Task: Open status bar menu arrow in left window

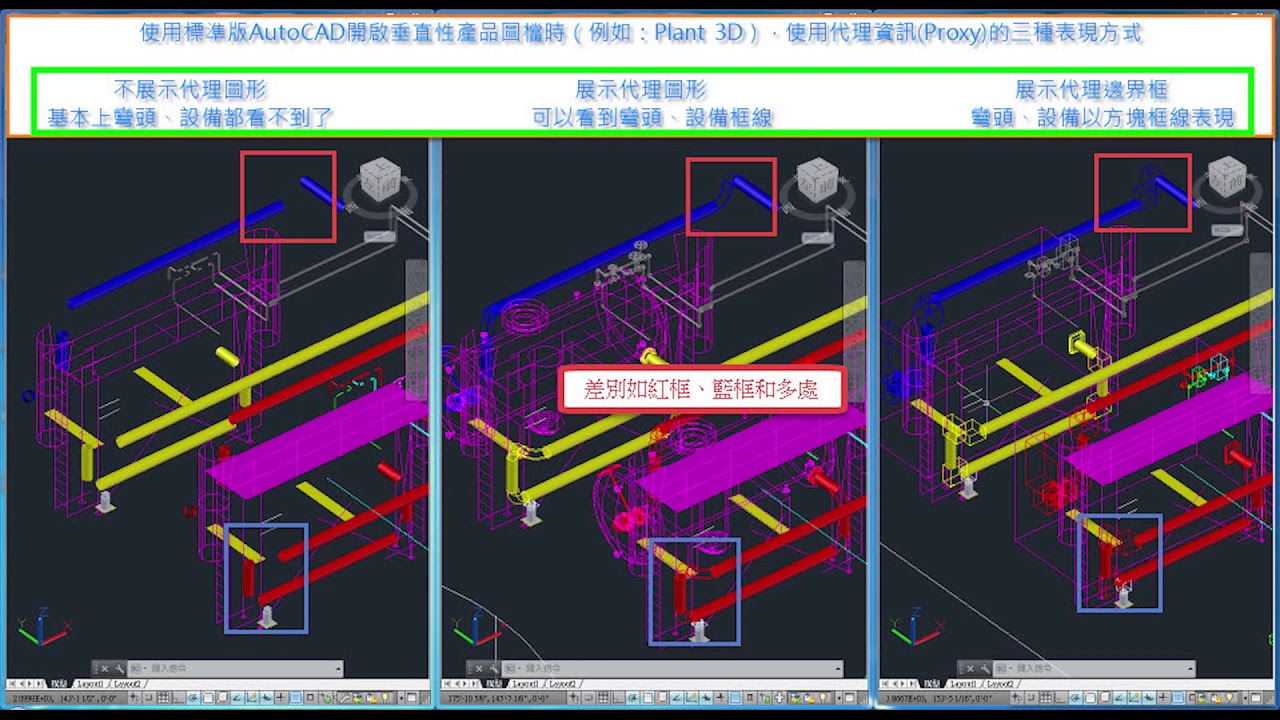Action: (401, 698)
